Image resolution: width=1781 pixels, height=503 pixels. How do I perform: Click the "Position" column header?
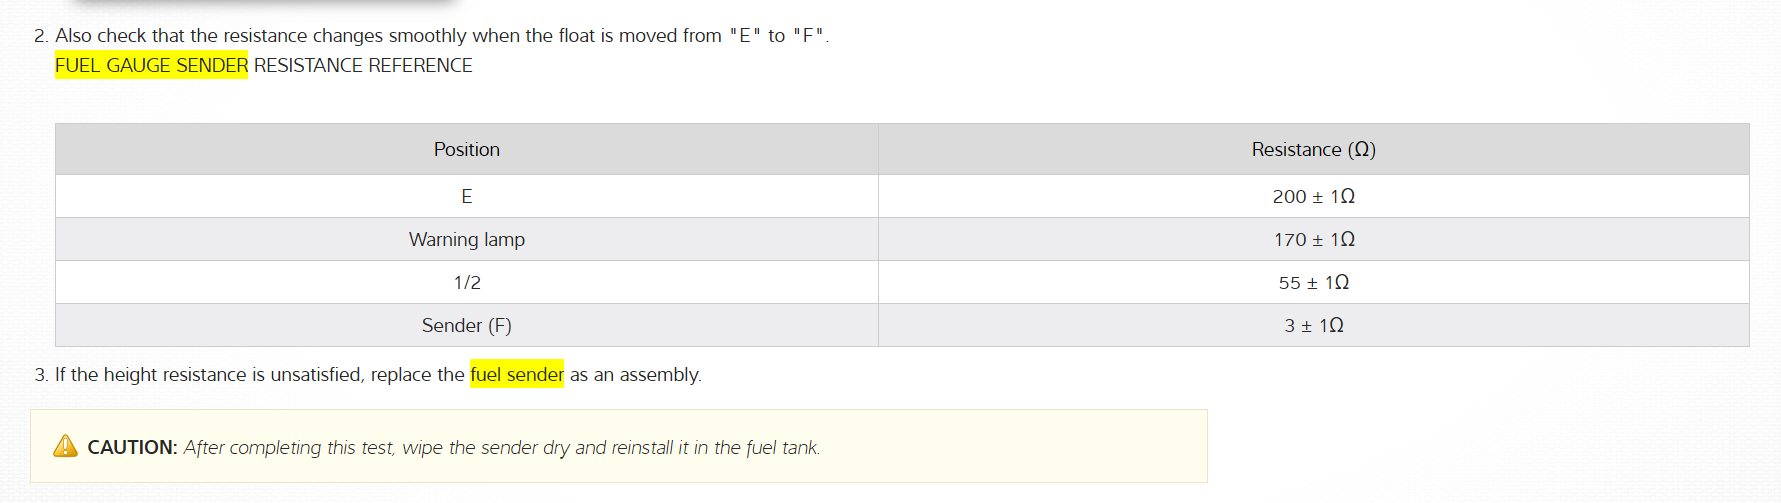coord(467,150)
